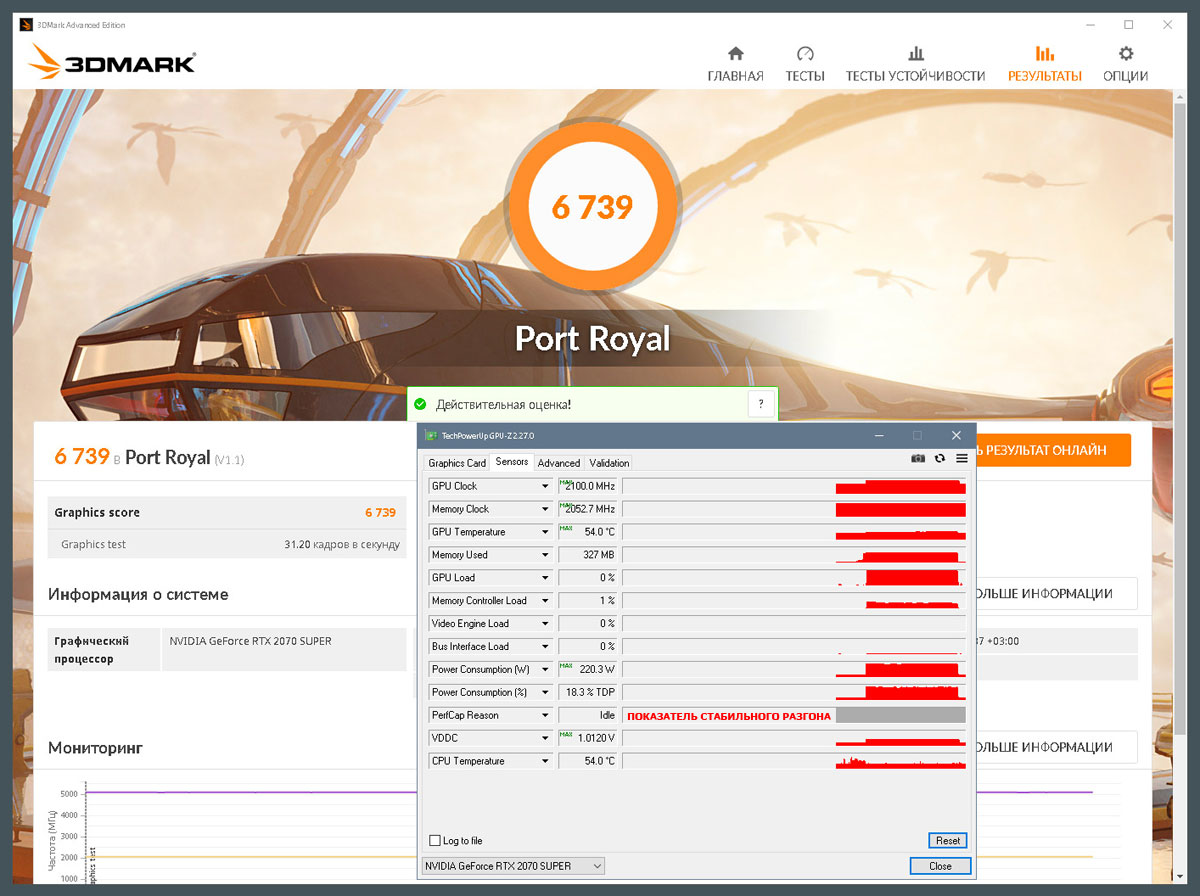Viewport: 1200px width, 896px height.
Task: Open the Video Engine Load dropdown
Action: (545, 624)
